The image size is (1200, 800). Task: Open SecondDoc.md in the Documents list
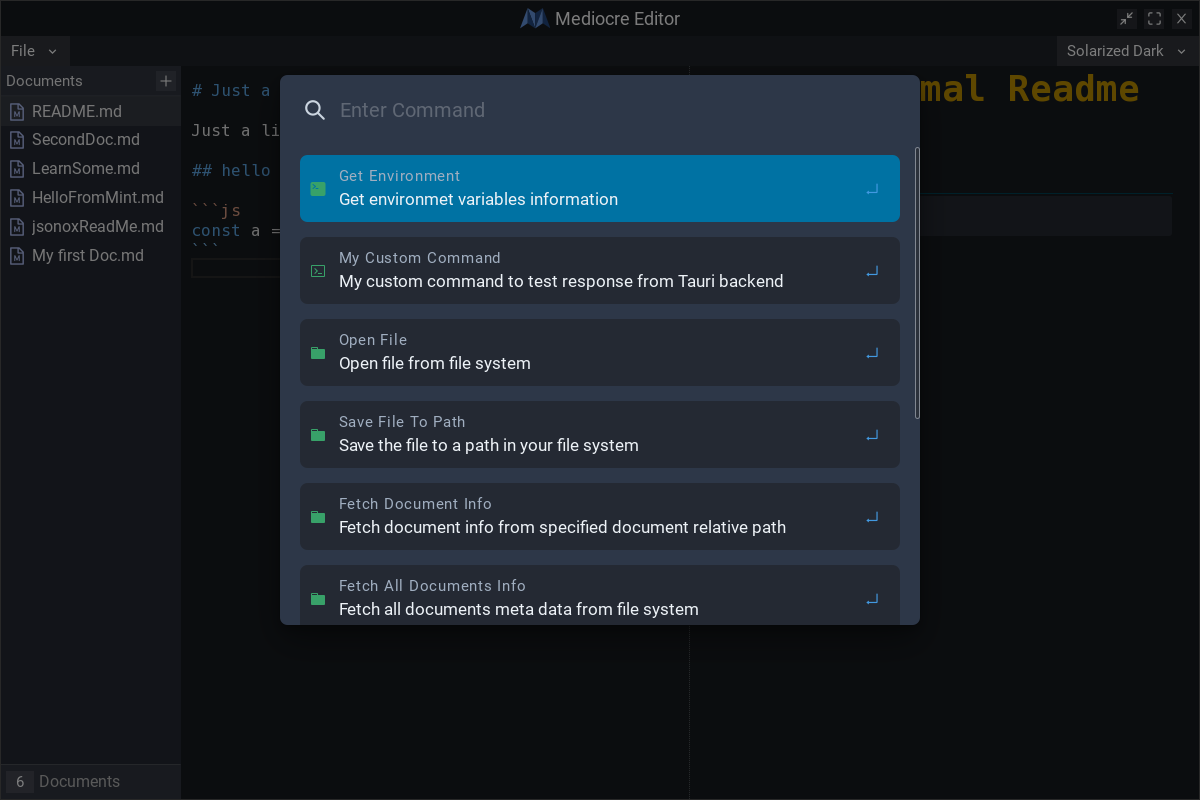coord(90,140)
